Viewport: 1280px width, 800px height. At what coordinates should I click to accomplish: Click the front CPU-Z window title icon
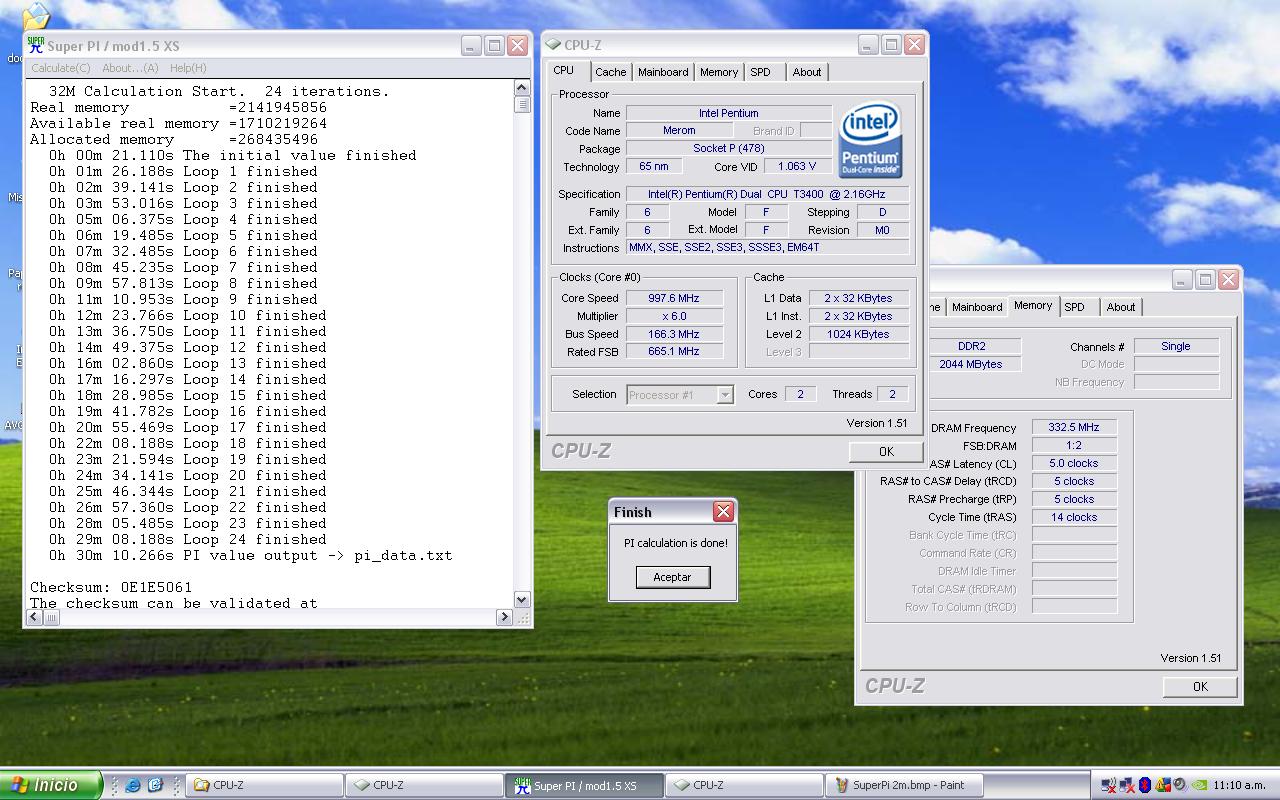pos(553,45)
